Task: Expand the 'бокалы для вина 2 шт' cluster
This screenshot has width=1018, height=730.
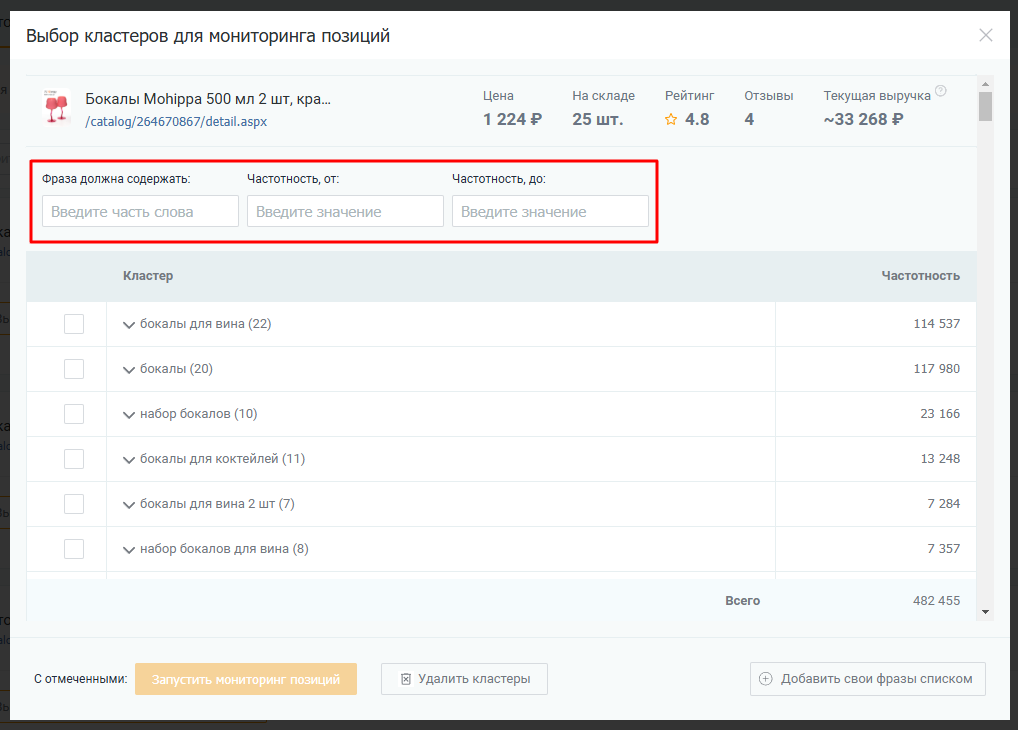Action: 129,505
